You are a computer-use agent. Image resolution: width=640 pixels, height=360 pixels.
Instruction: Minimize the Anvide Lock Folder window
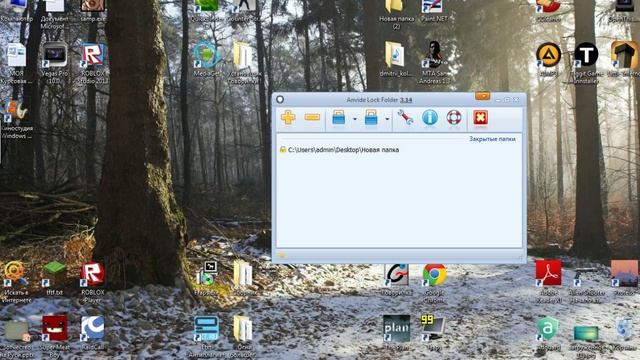pyautogui.click(x=498, y=100)
